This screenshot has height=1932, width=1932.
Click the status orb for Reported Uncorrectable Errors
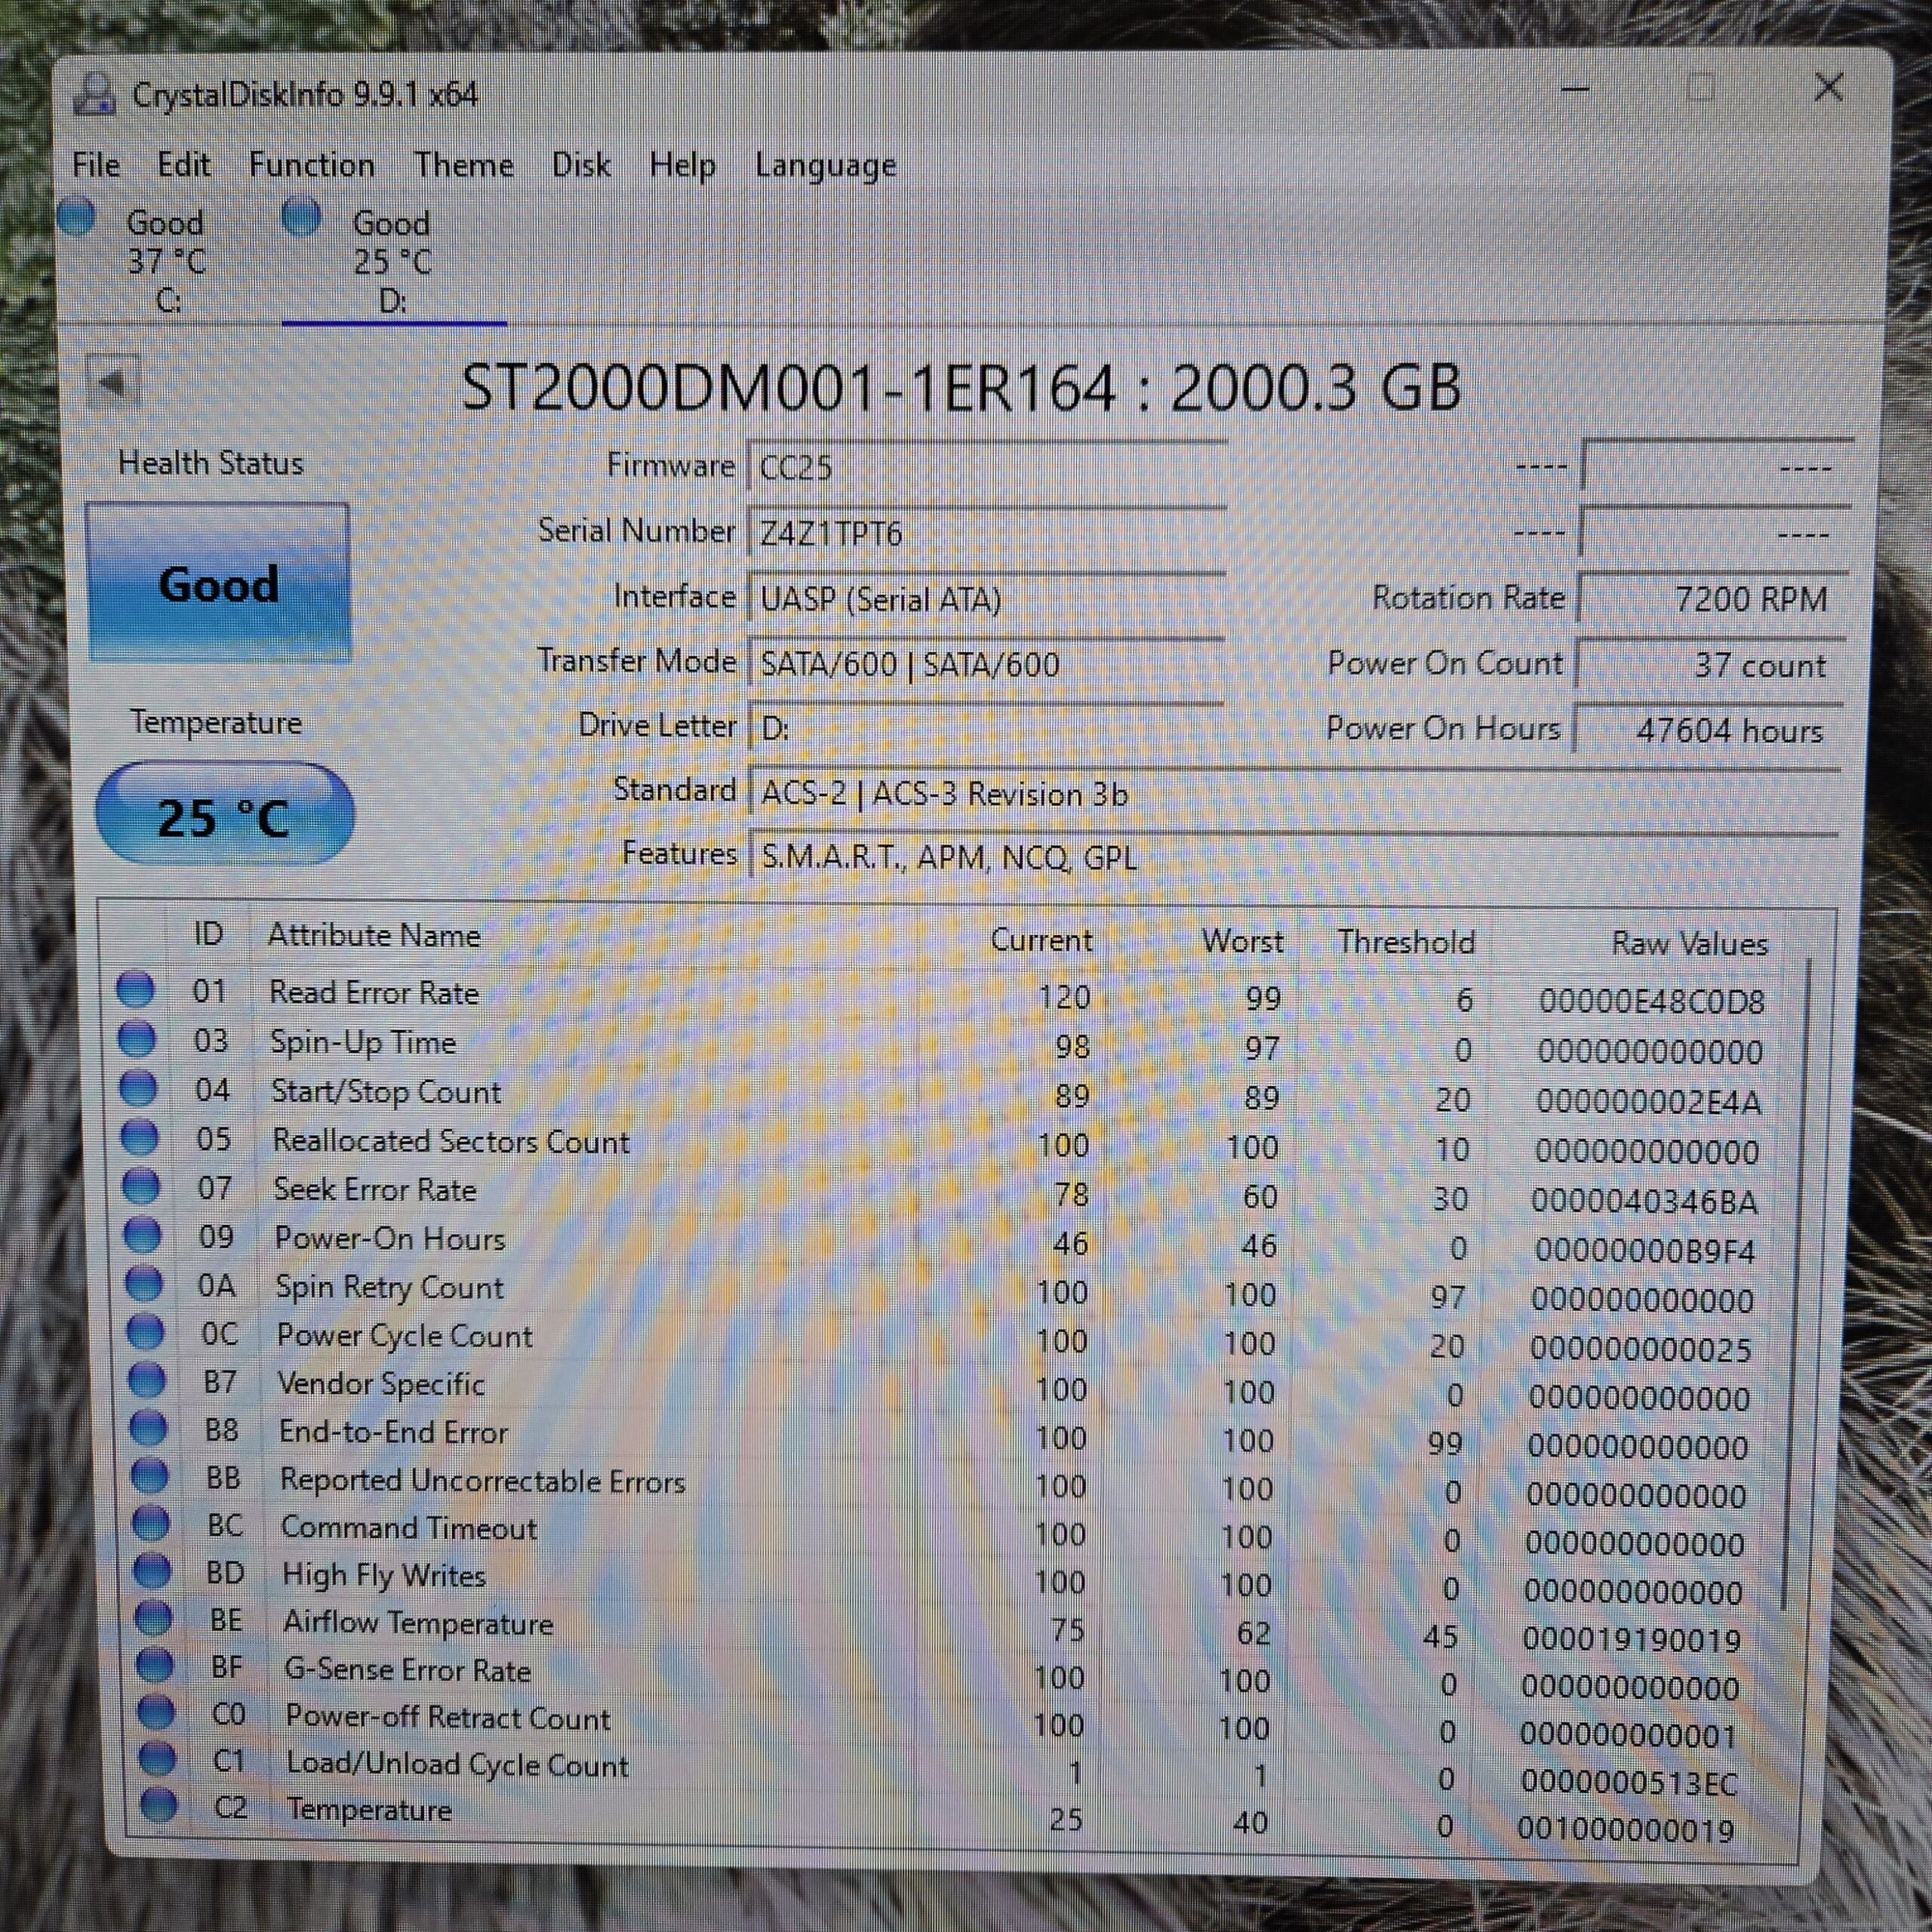click(150, 1476)
